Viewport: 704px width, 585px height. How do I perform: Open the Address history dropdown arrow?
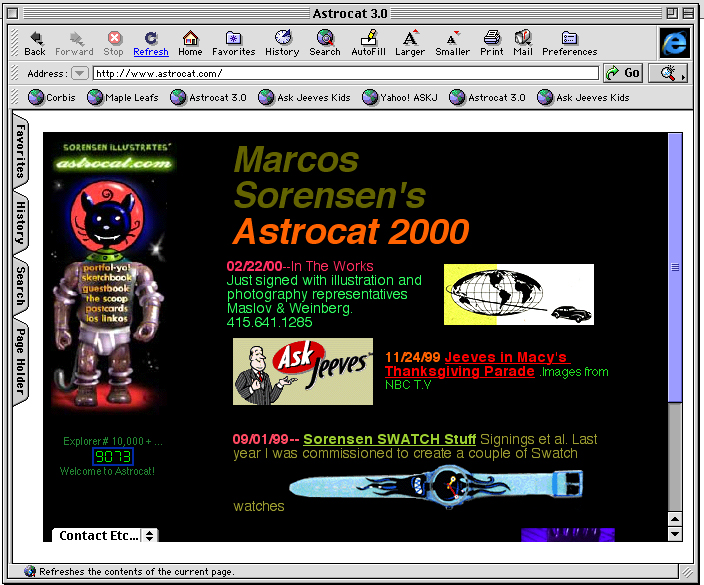79,73
